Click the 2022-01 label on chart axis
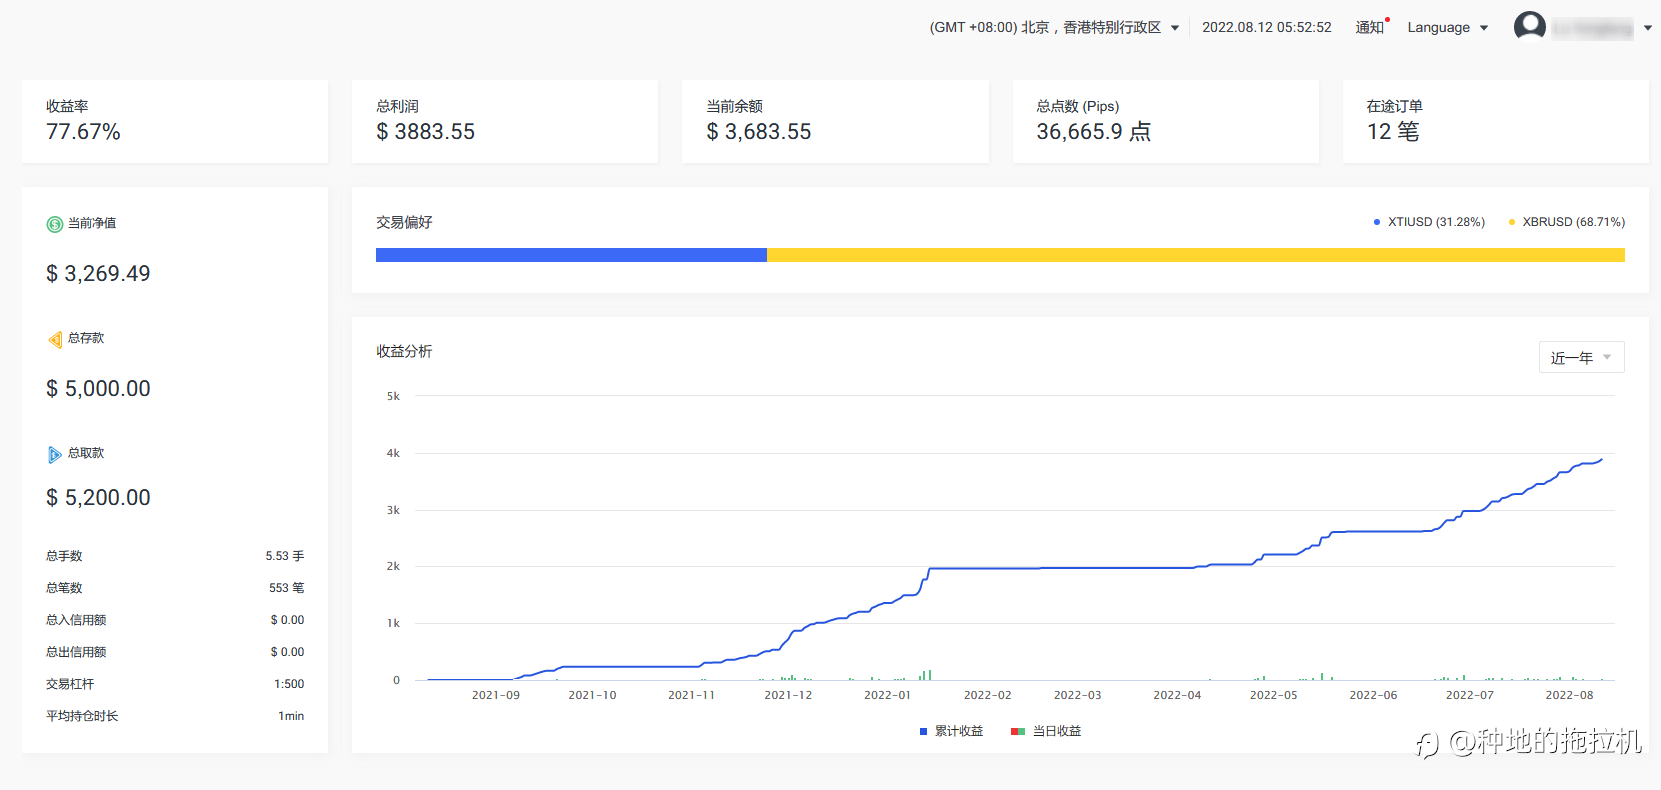The width and height of the screenshot is (1661, 790). 888,695
